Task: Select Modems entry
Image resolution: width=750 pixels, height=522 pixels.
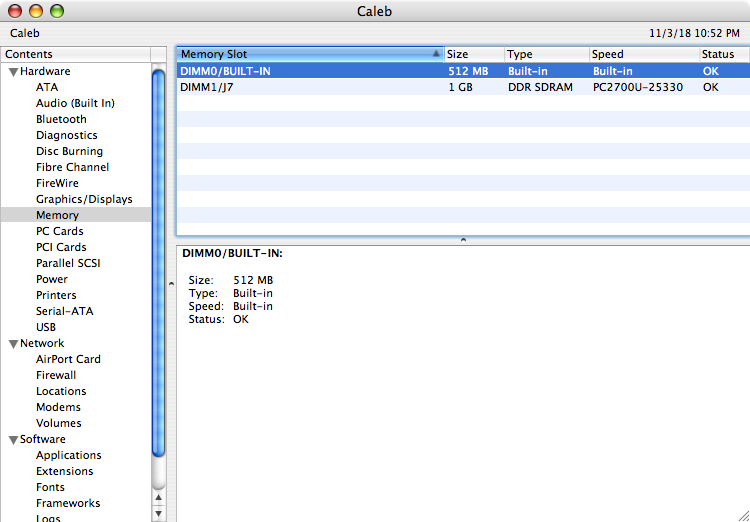Action: 58,407
